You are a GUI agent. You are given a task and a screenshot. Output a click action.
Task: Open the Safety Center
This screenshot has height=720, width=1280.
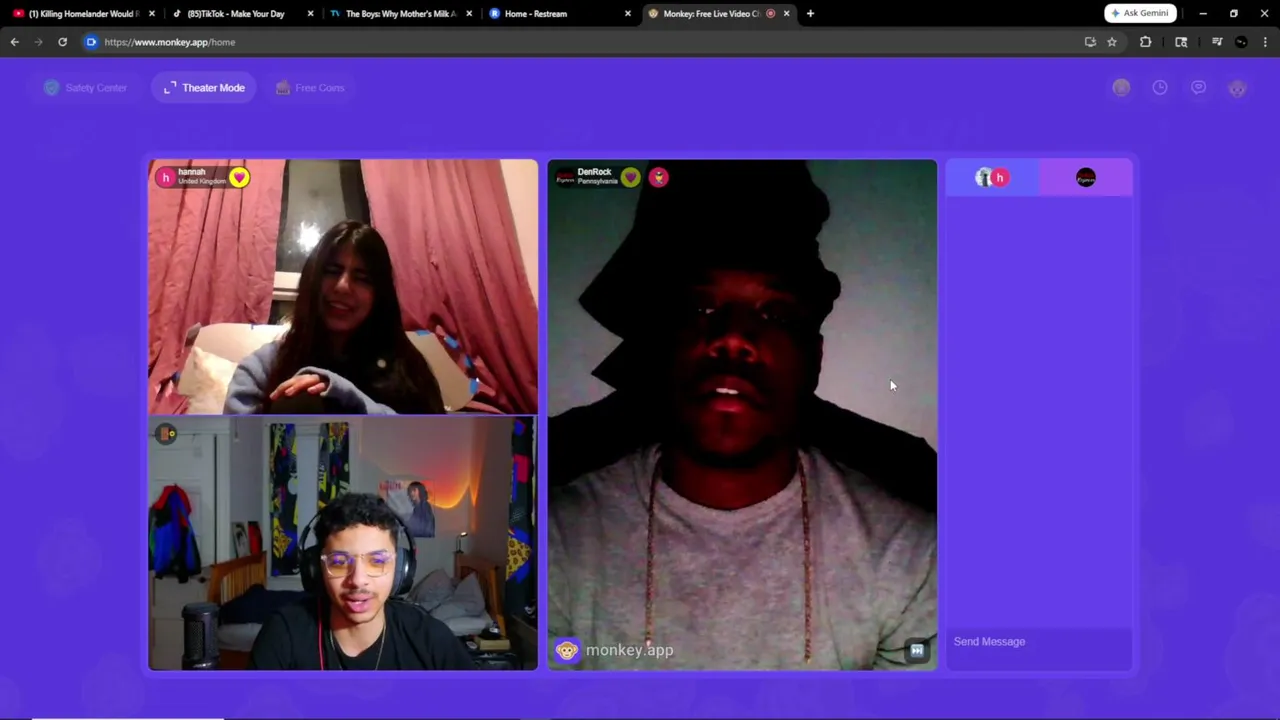86,88
